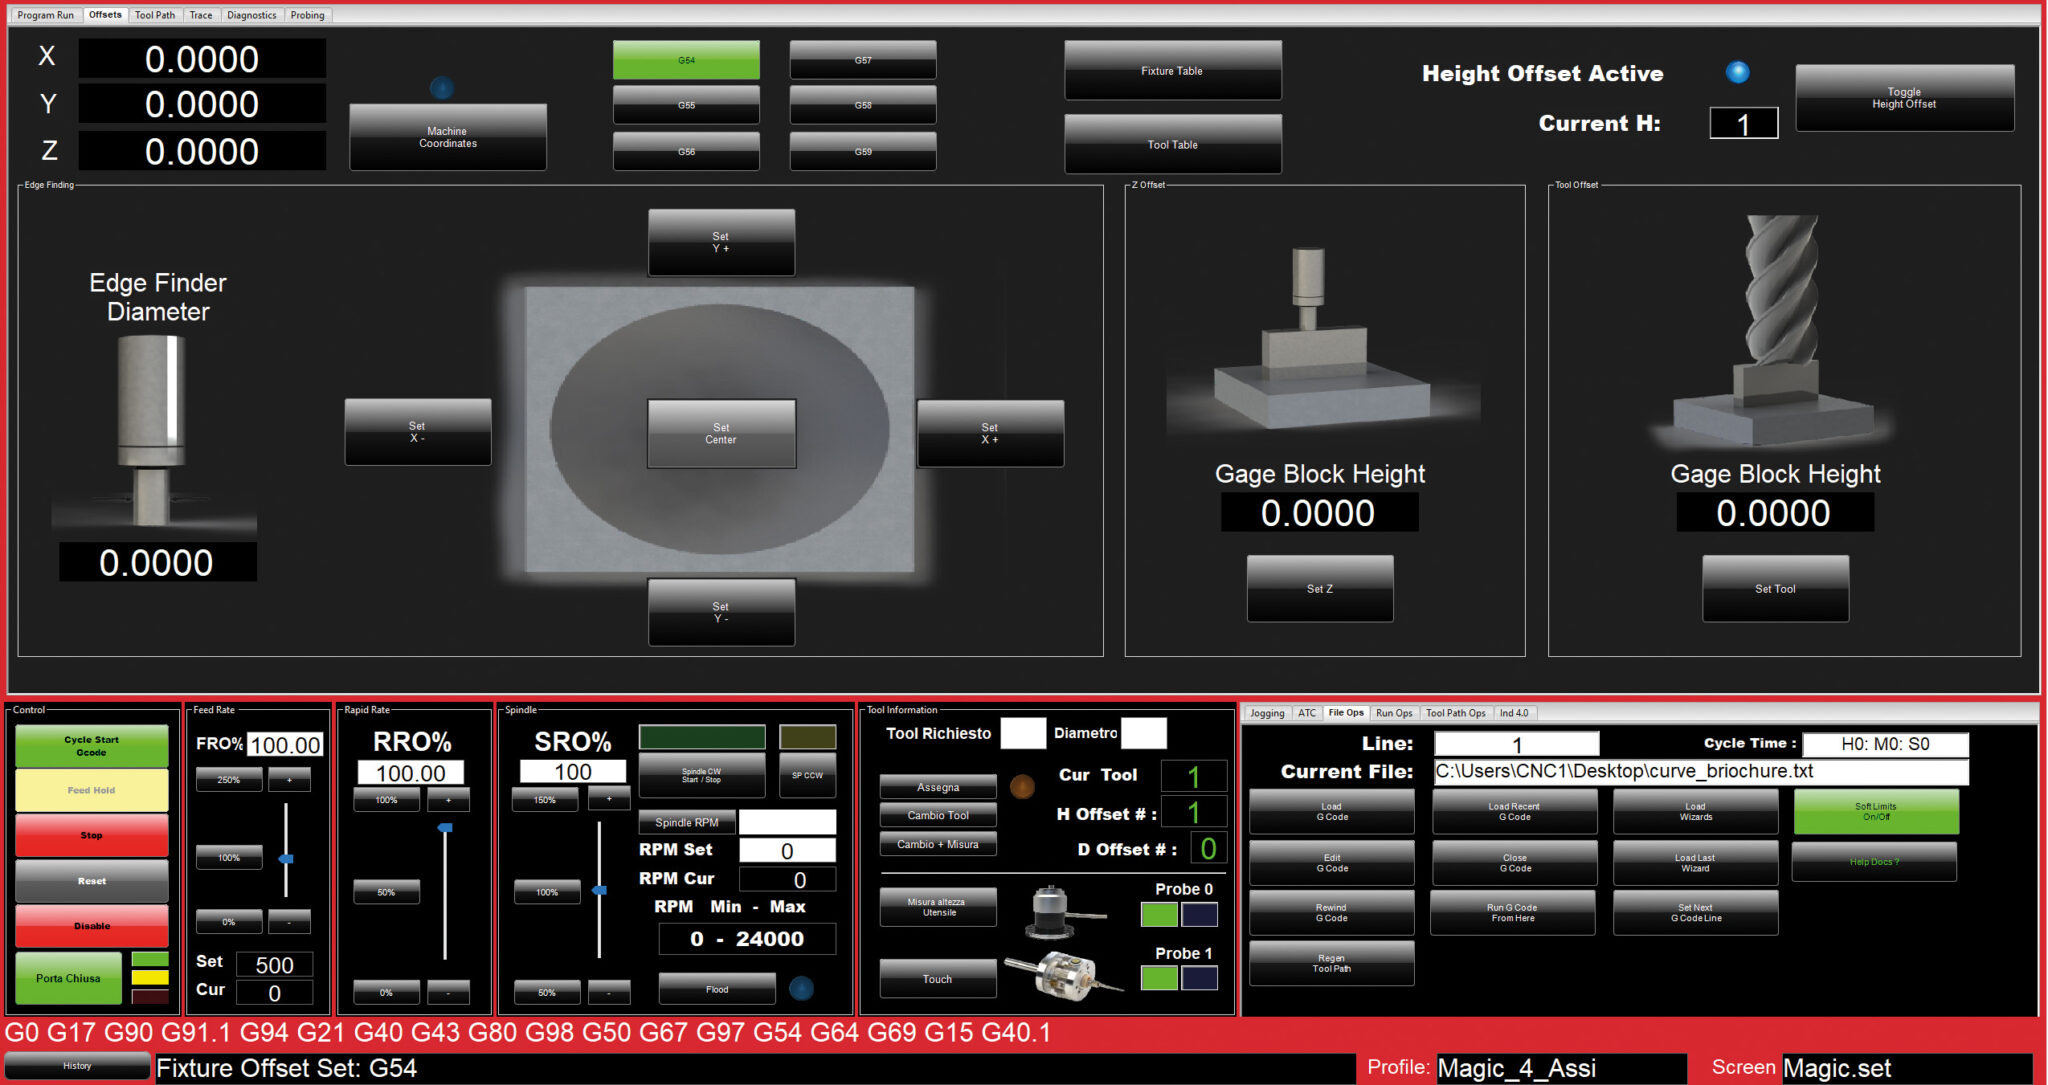
Task: Set rapid rate override to 50%
Action: pos(386,892)
